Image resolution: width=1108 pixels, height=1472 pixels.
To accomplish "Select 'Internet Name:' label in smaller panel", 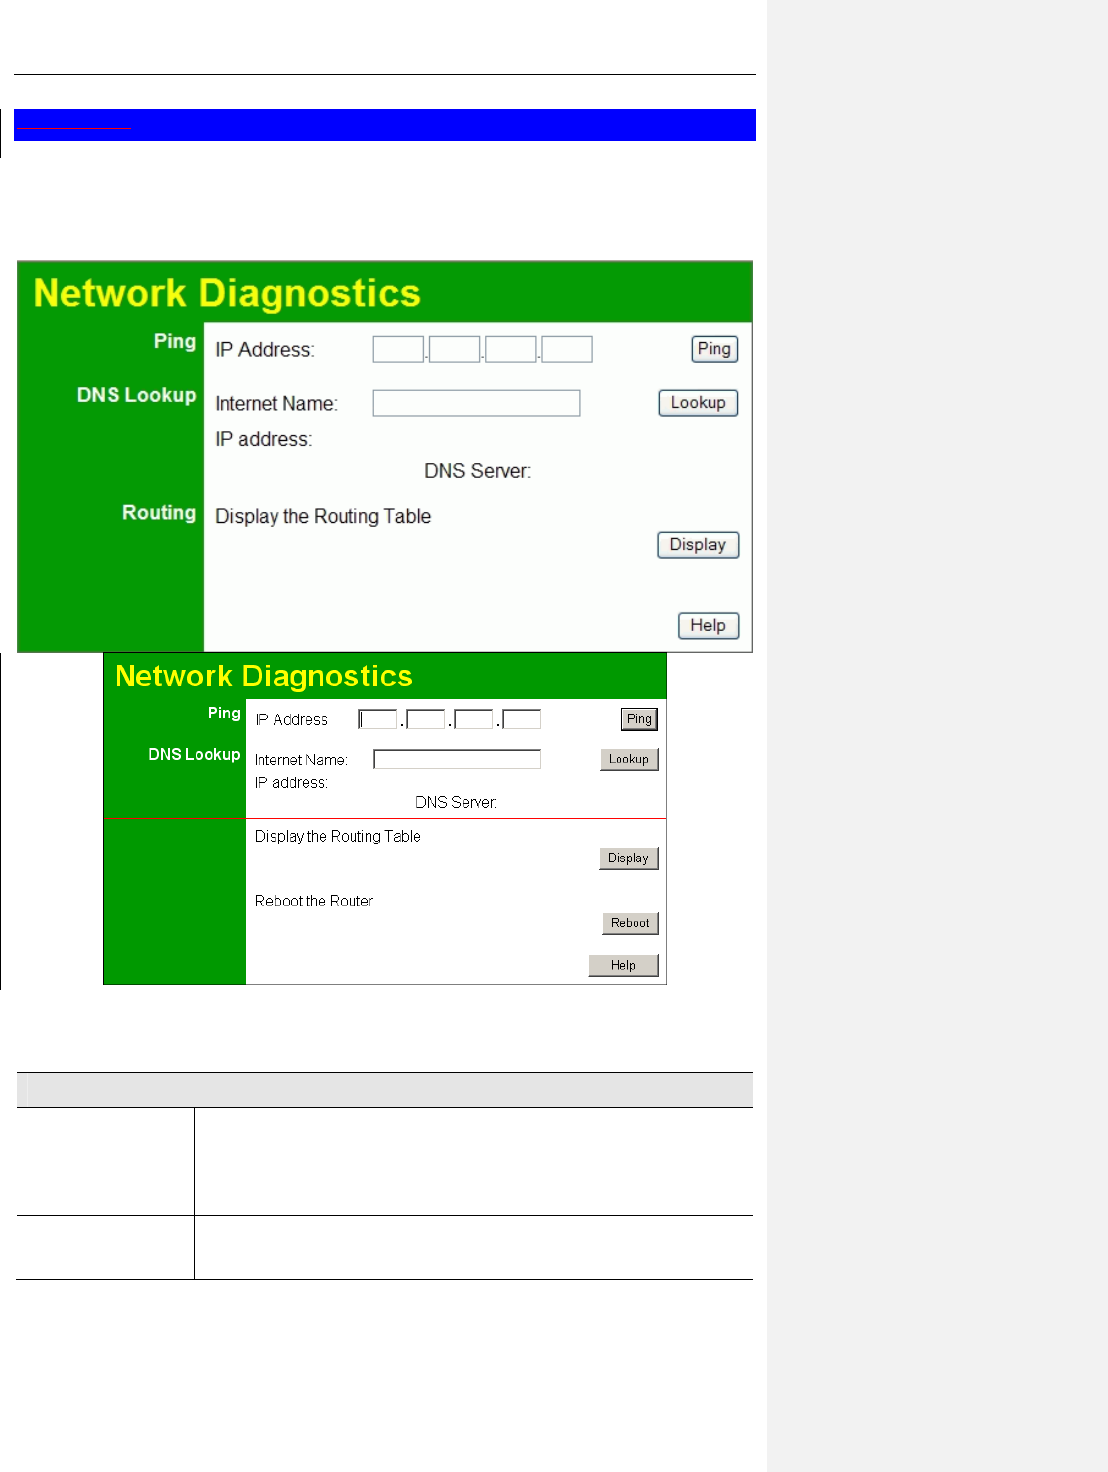I will (x=301, y=760).
